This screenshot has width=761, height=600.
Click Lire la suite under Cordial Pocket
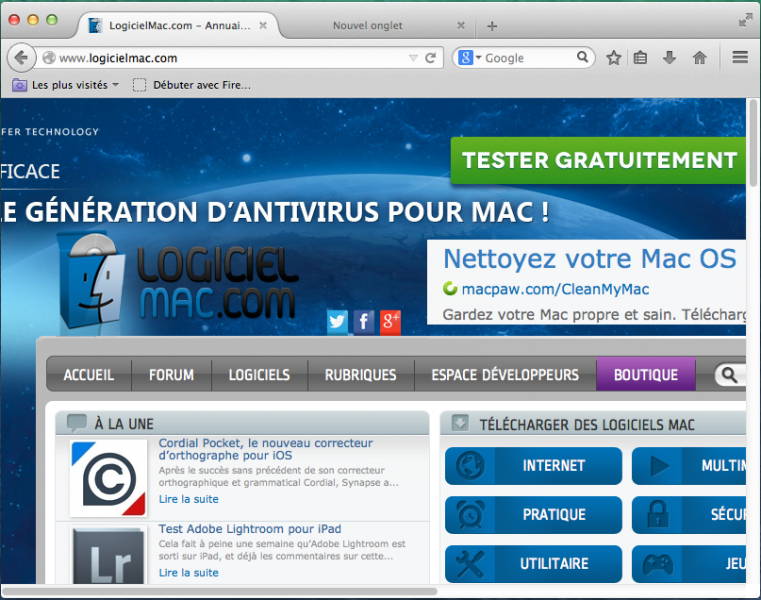tap(188, 499)
